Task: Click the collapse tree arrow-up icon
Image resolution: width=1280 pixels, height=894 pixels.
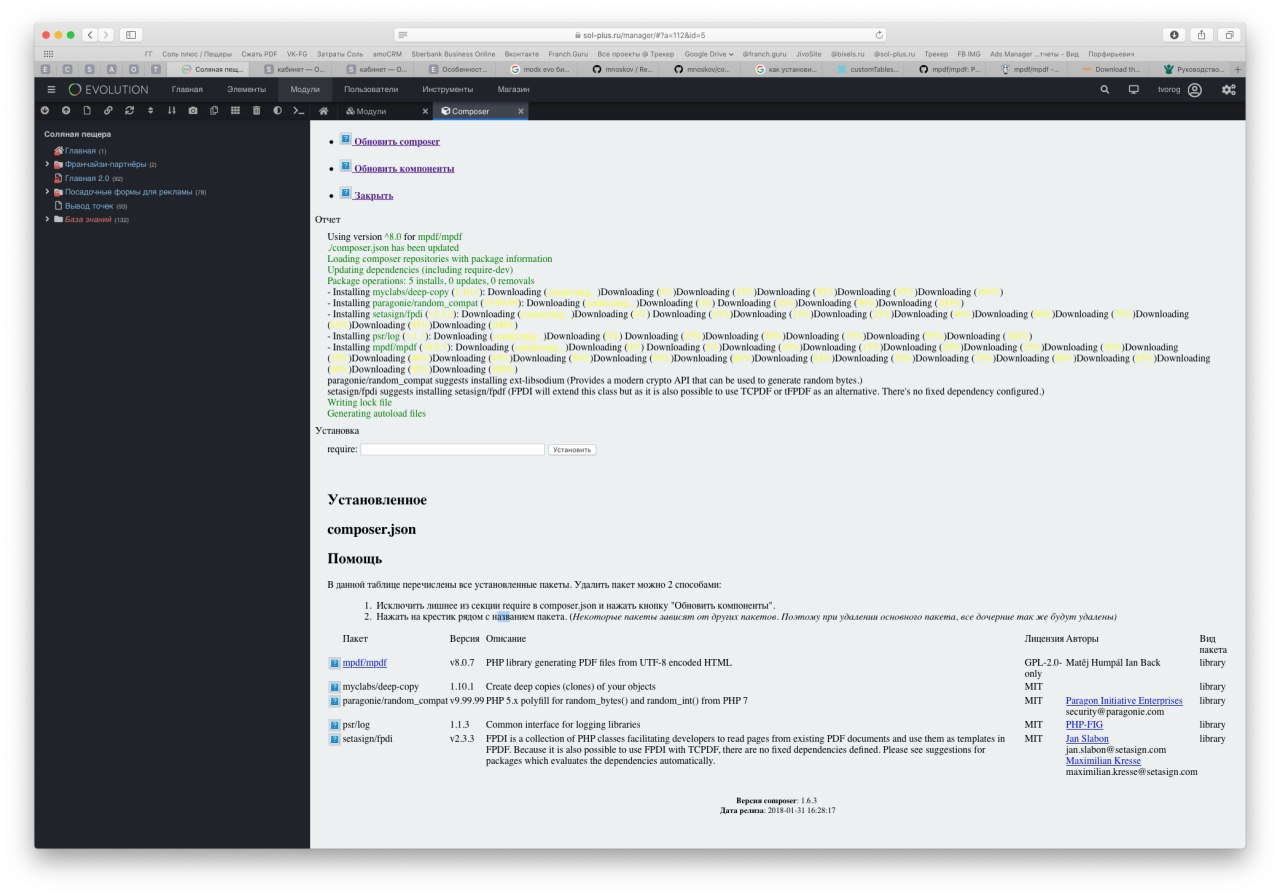Action: point(66,111)
